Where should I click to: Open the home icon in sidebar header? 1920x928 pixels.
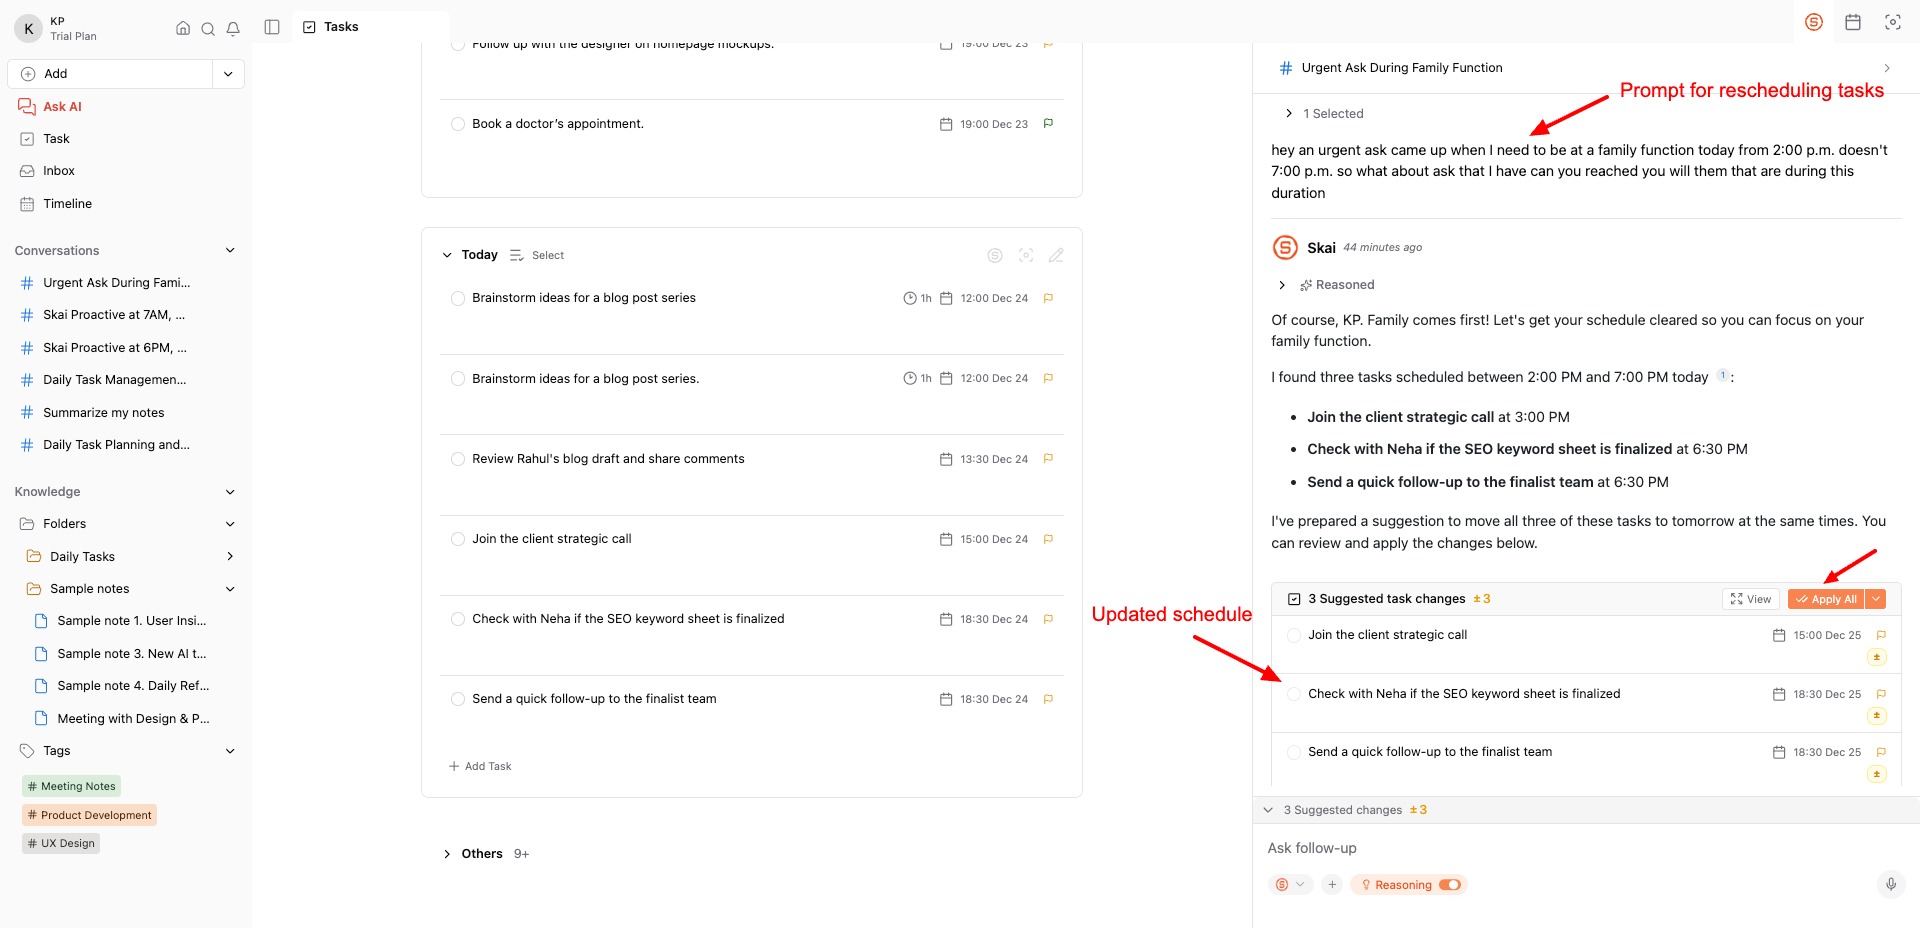(x=183, y=28)
